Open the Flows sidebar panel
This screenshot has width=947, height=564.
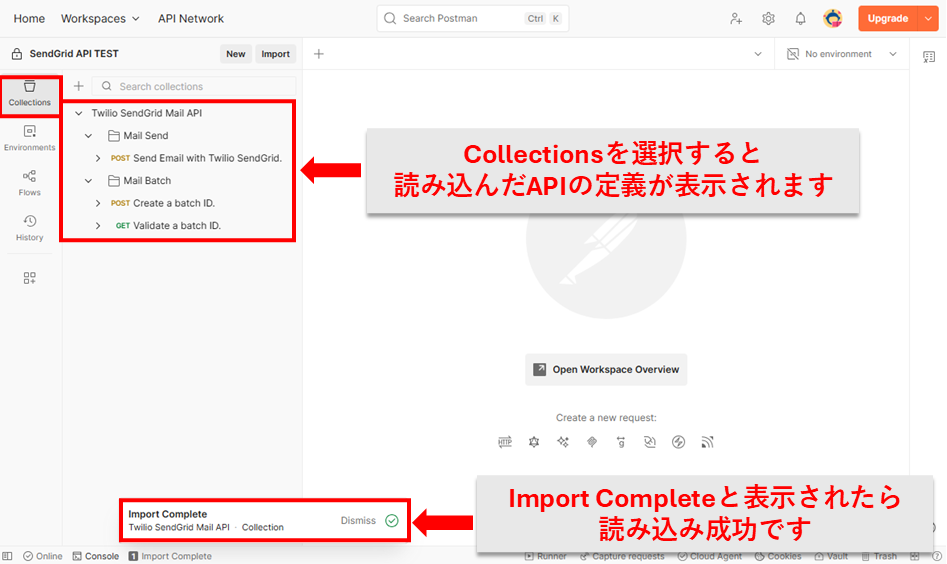point(29,182)
